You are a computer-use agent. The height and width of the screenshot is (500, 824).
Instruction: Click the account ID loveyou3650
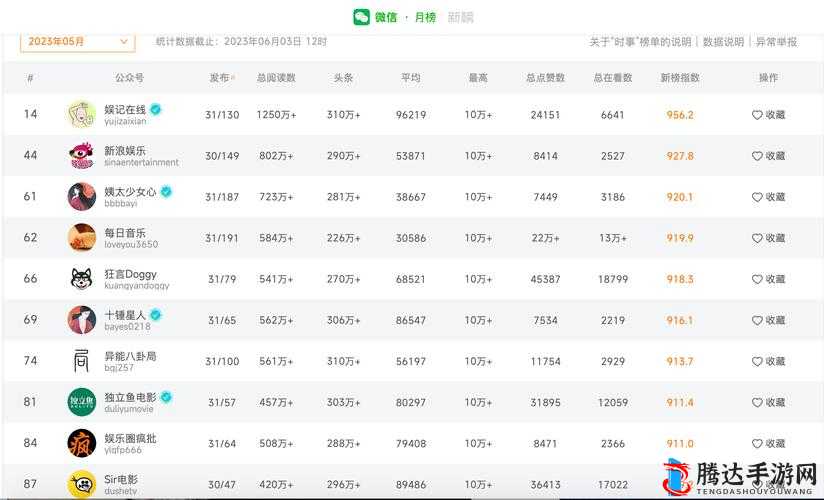(131, 244)
